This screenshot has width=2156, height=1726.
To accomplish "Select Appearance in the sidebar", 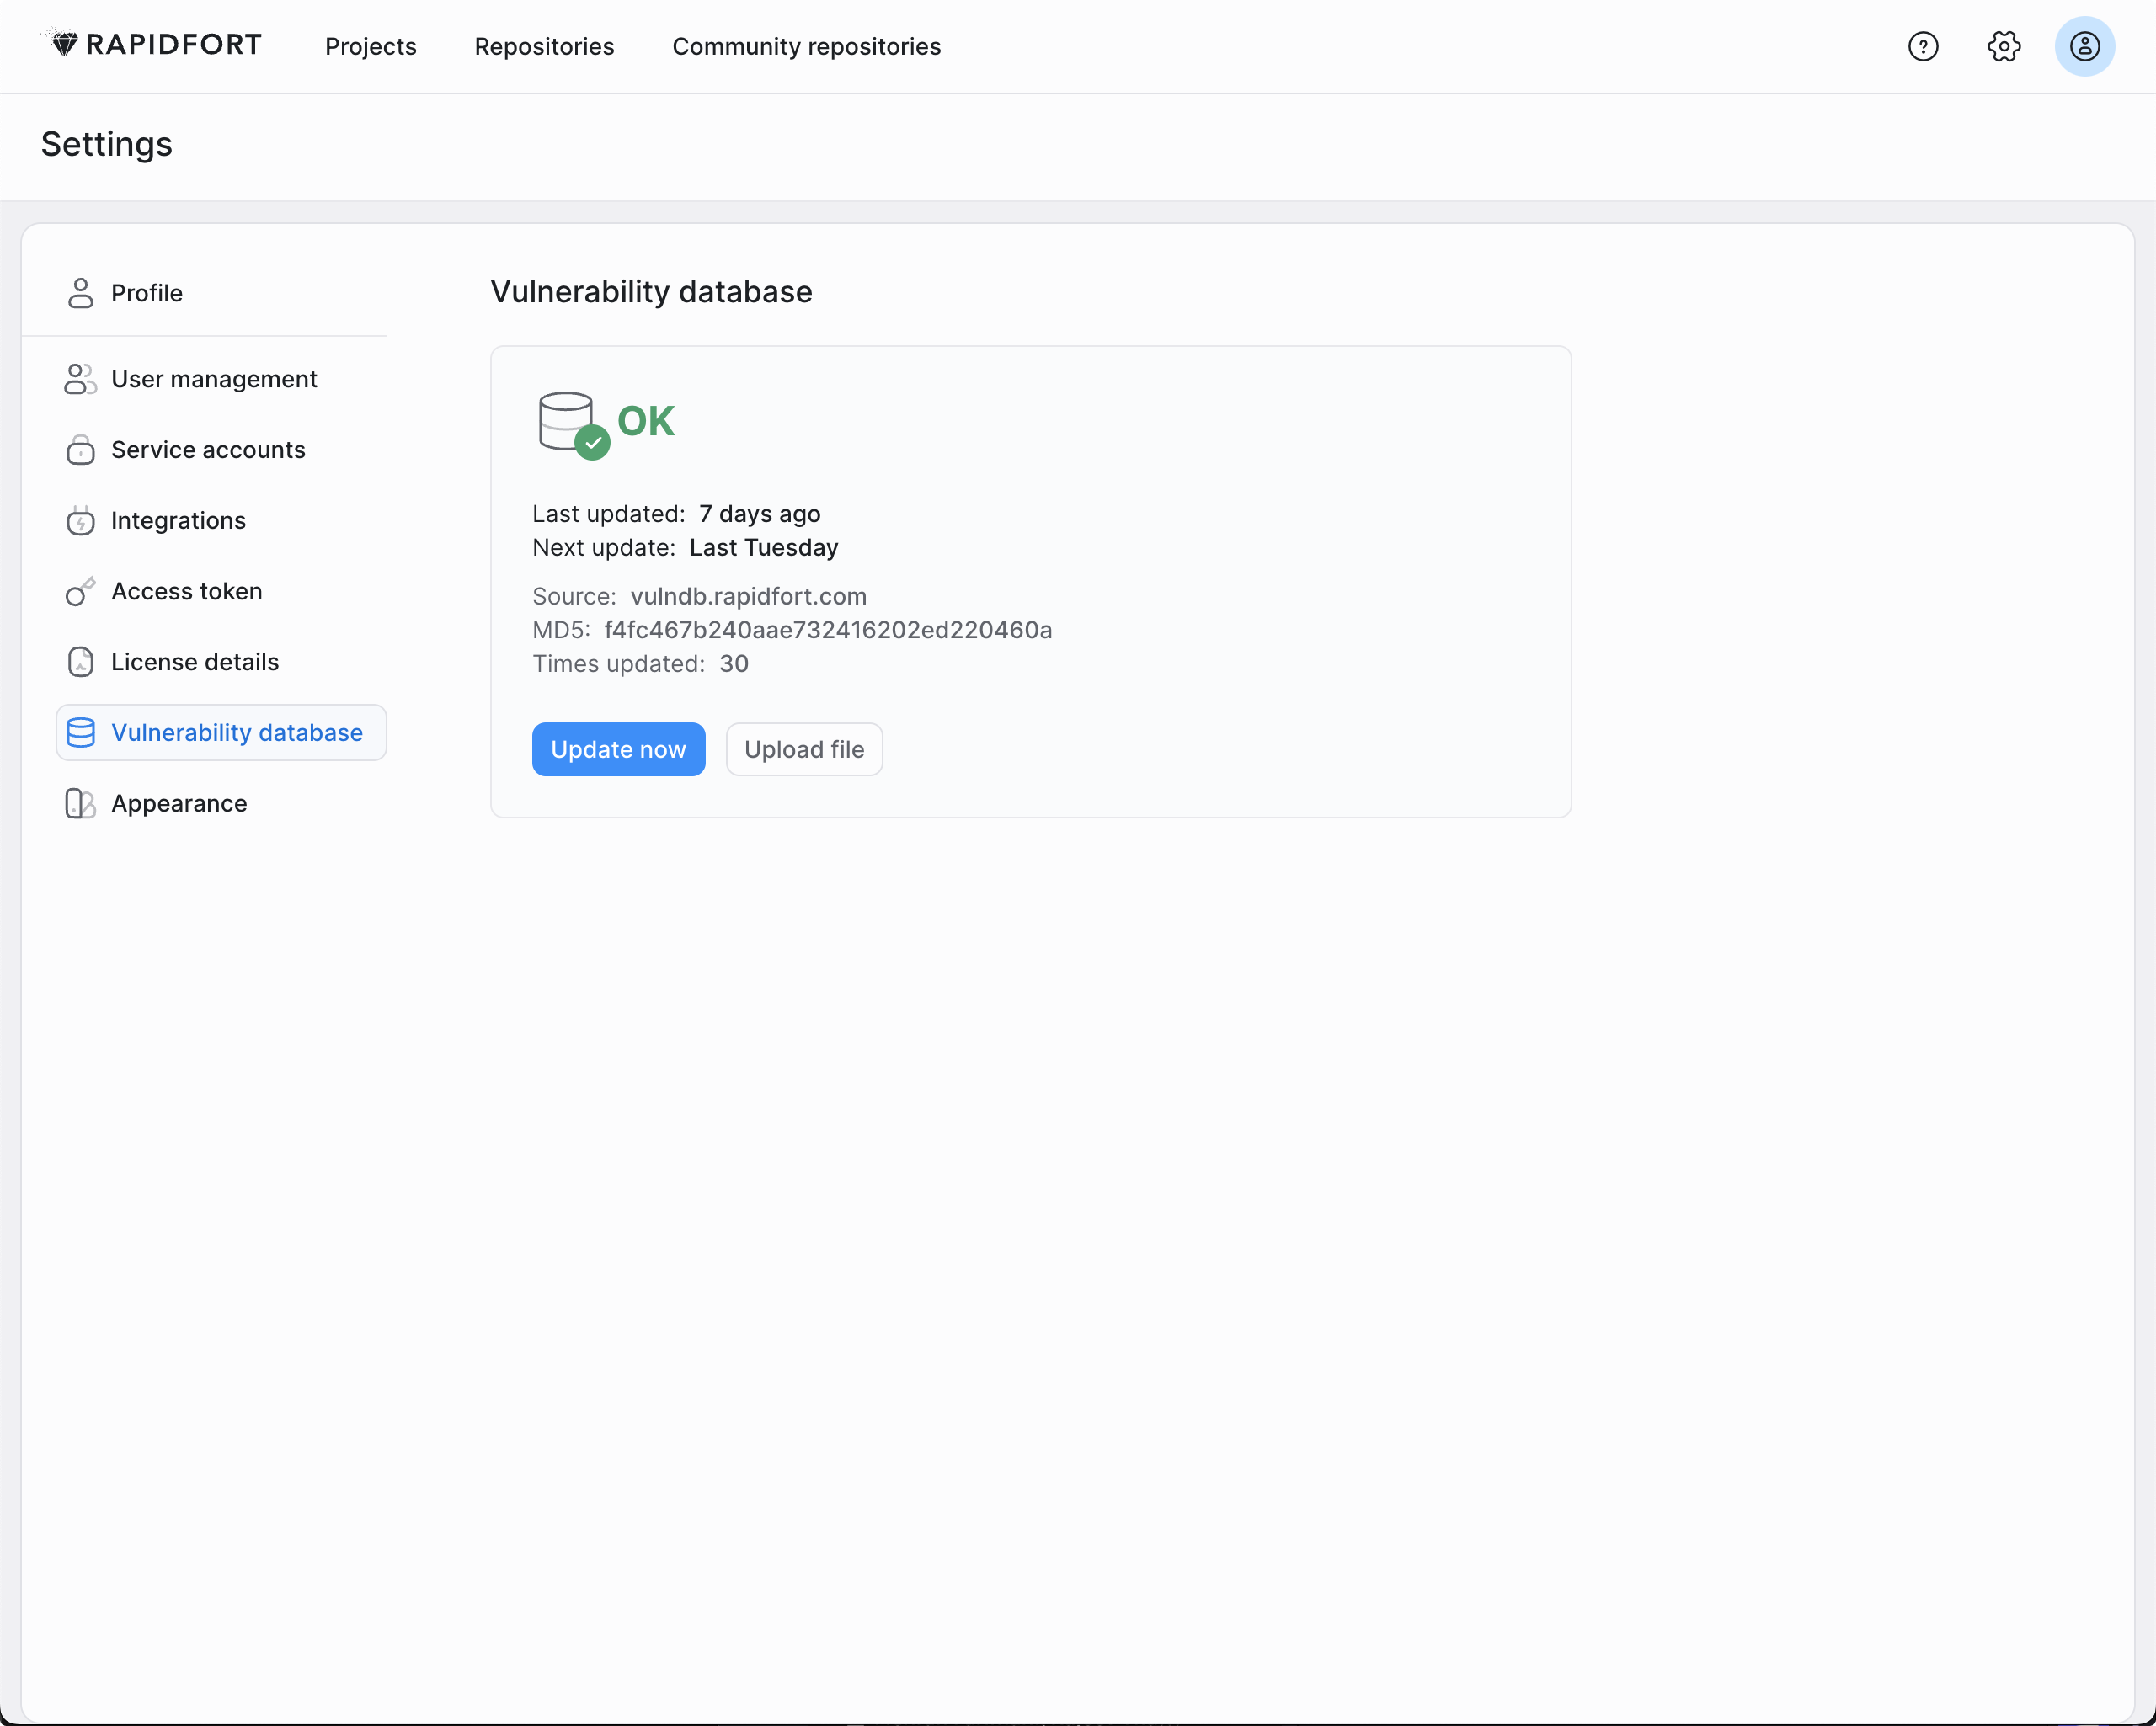I will click(178, 803).
